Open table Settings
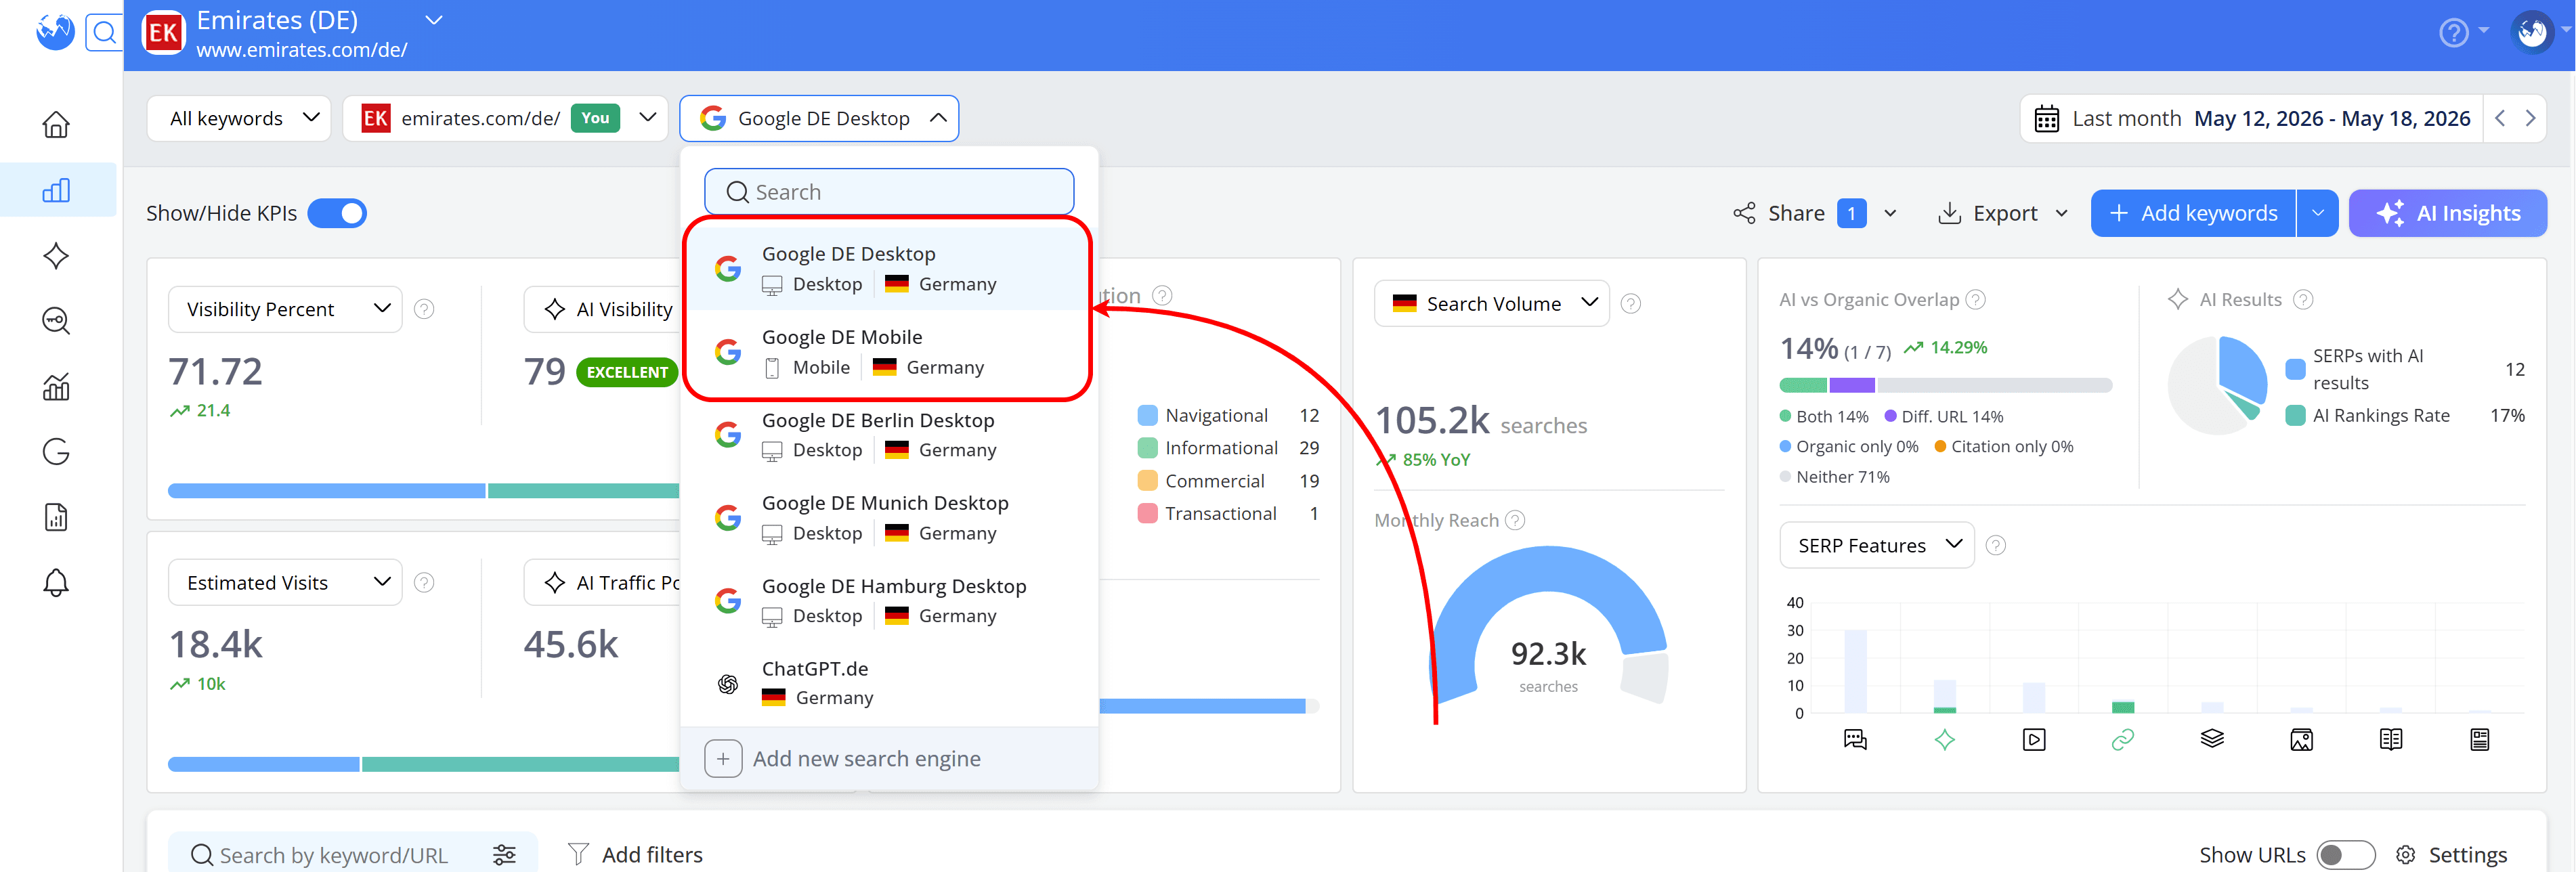The image size is (2576, 872). (x=2451, y=855)
